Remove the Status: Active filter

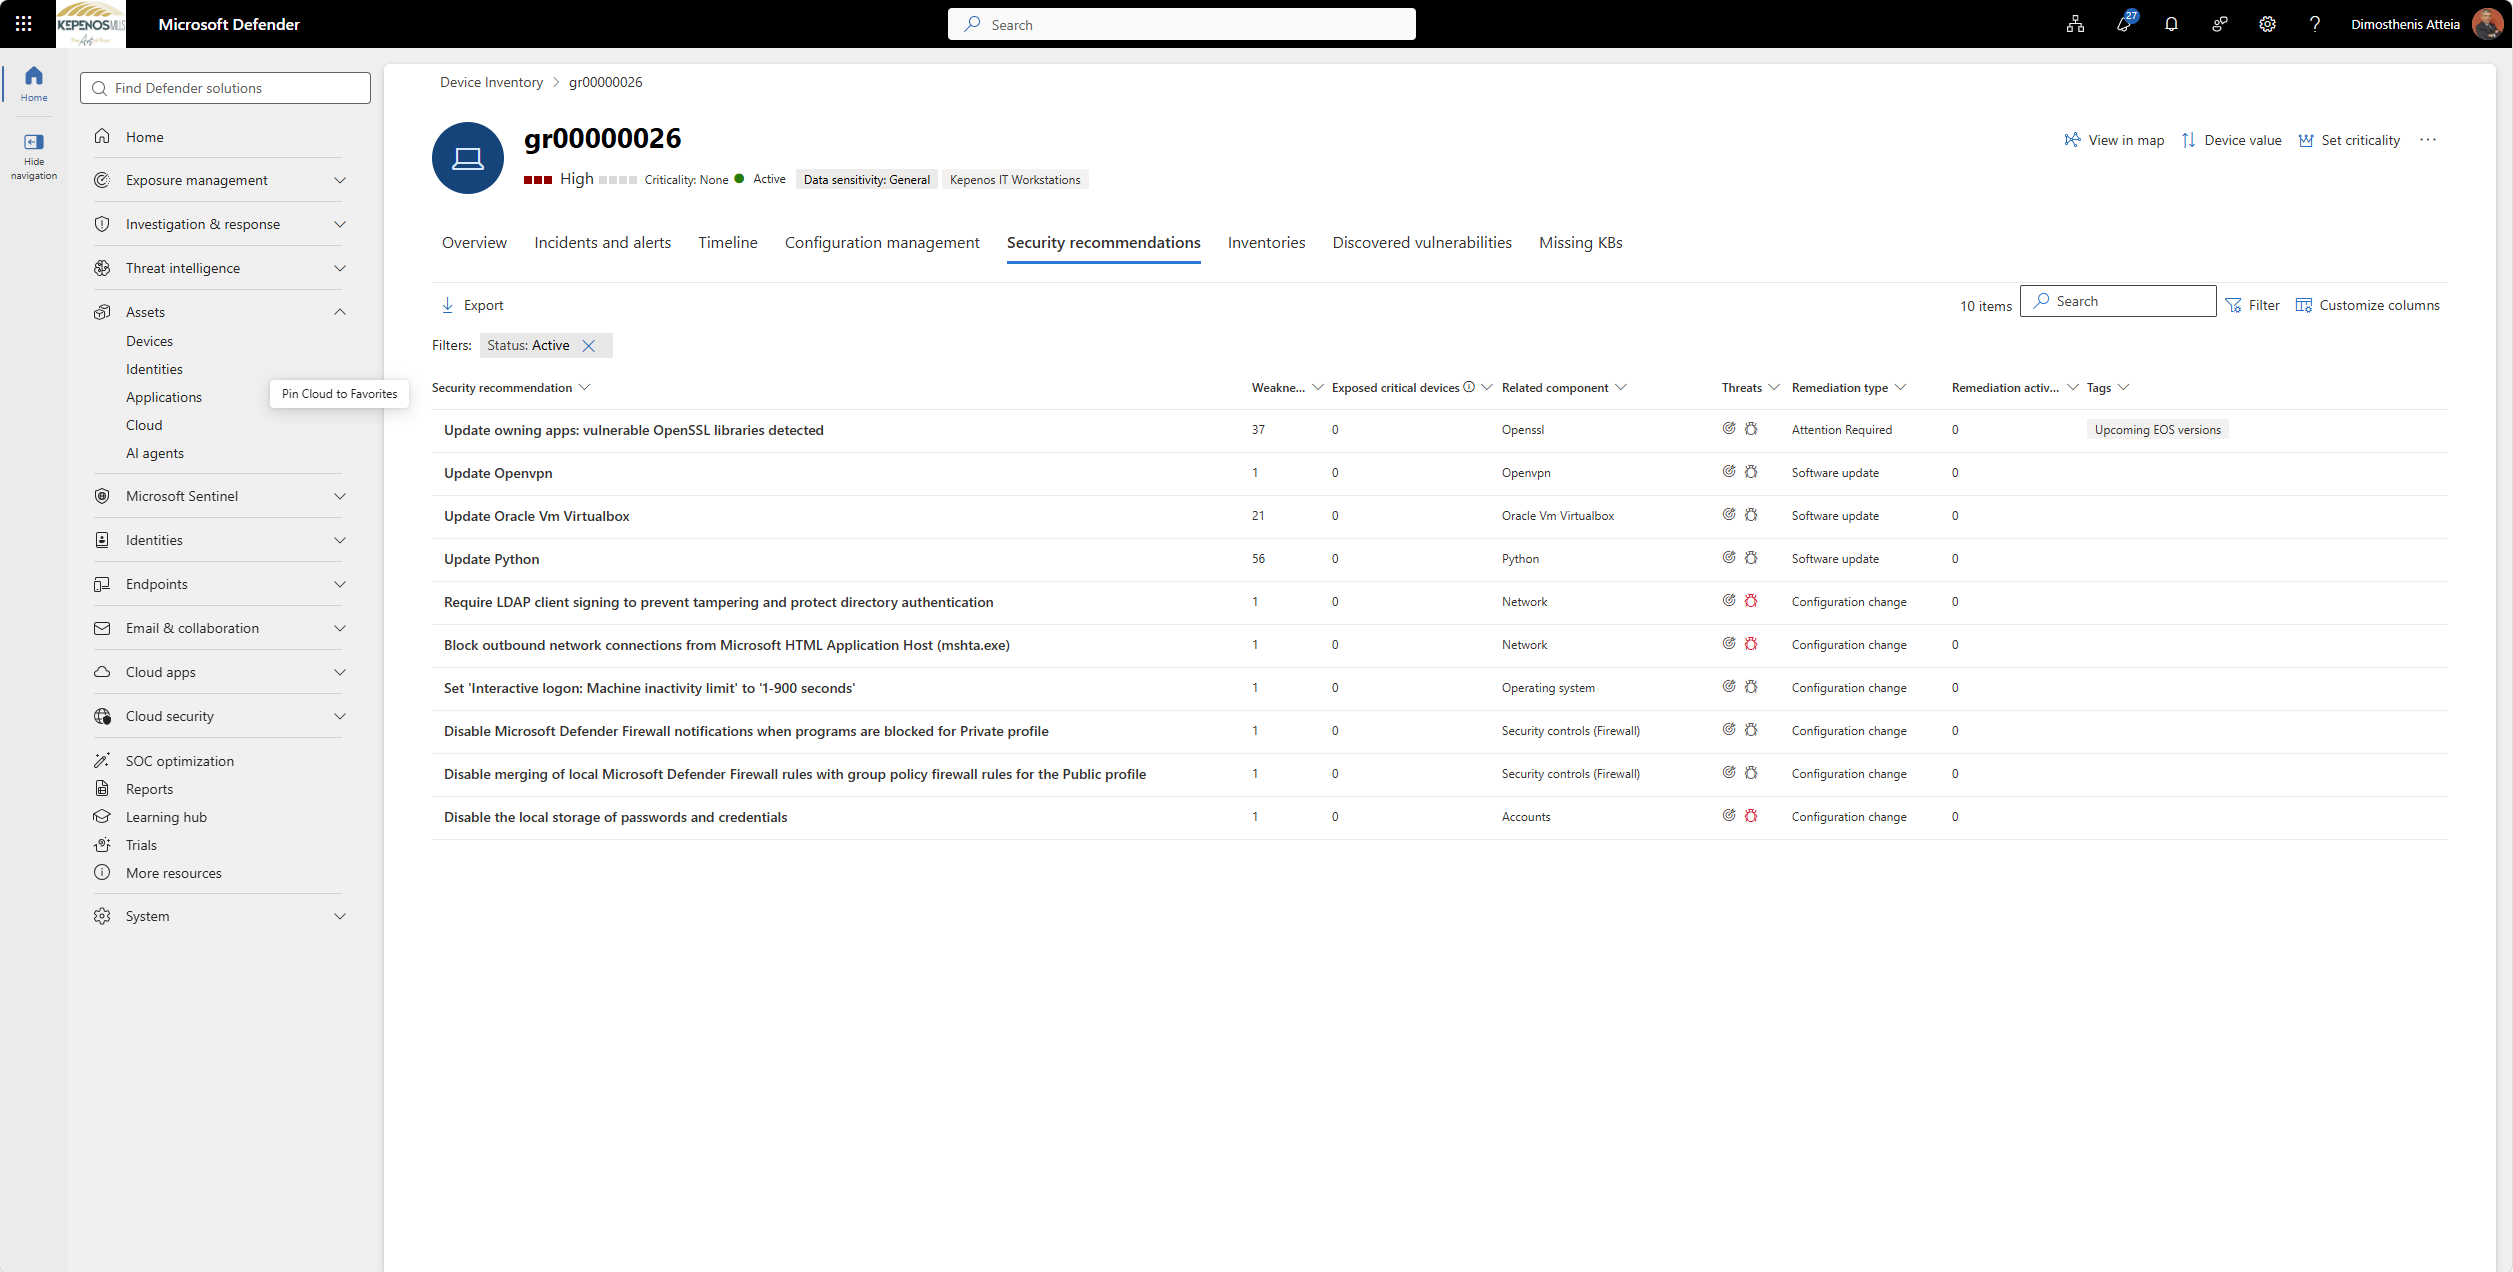(589, 345)
